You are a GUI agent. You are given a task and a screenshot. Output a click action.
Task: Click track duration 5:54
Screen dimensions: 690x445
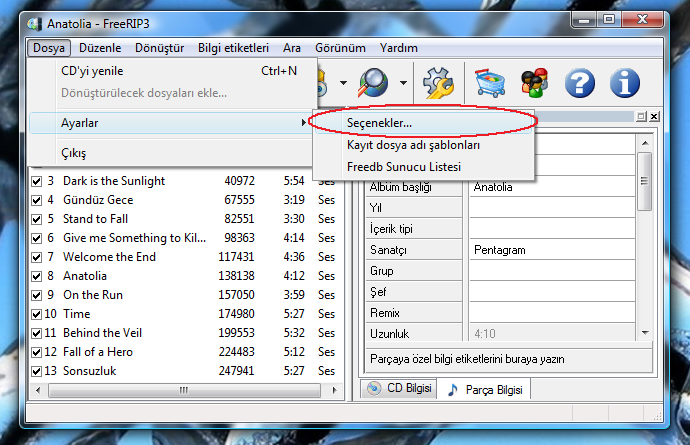pos(294,181)
